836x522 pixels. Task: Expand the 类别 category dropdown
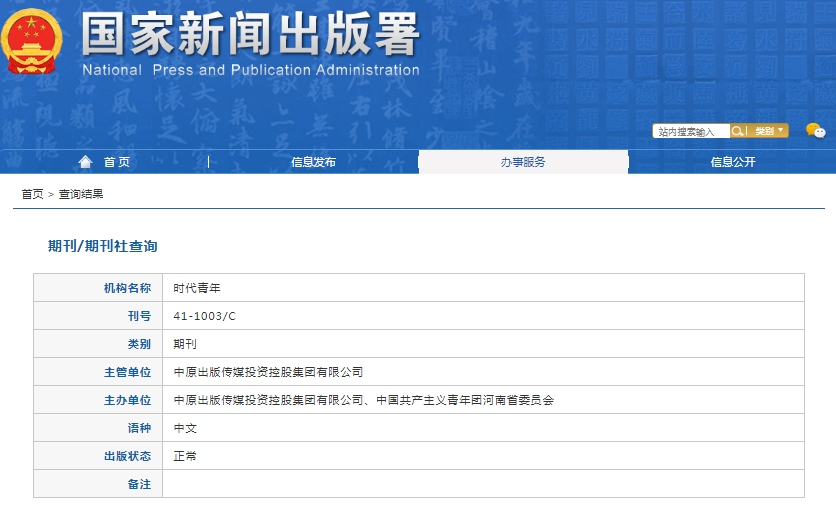[x=768, y=131]
